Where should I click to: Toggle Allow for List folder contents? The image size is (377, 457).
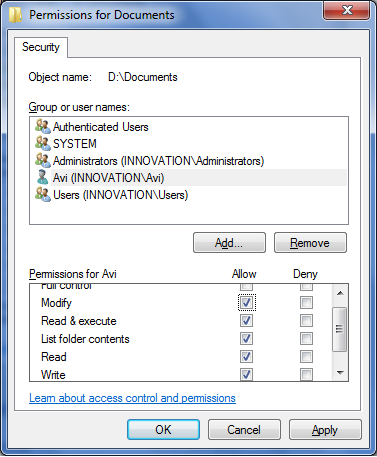246,339
